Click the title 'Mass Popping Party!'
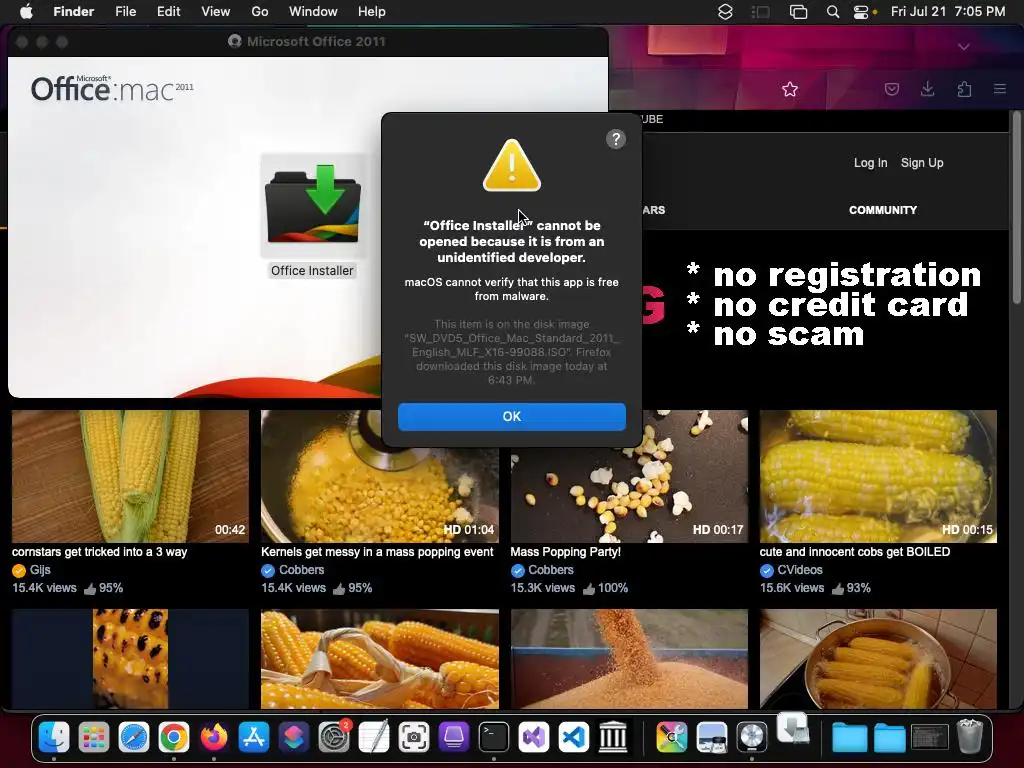This screenshot has height=768, width=1024. pos(566,552)
